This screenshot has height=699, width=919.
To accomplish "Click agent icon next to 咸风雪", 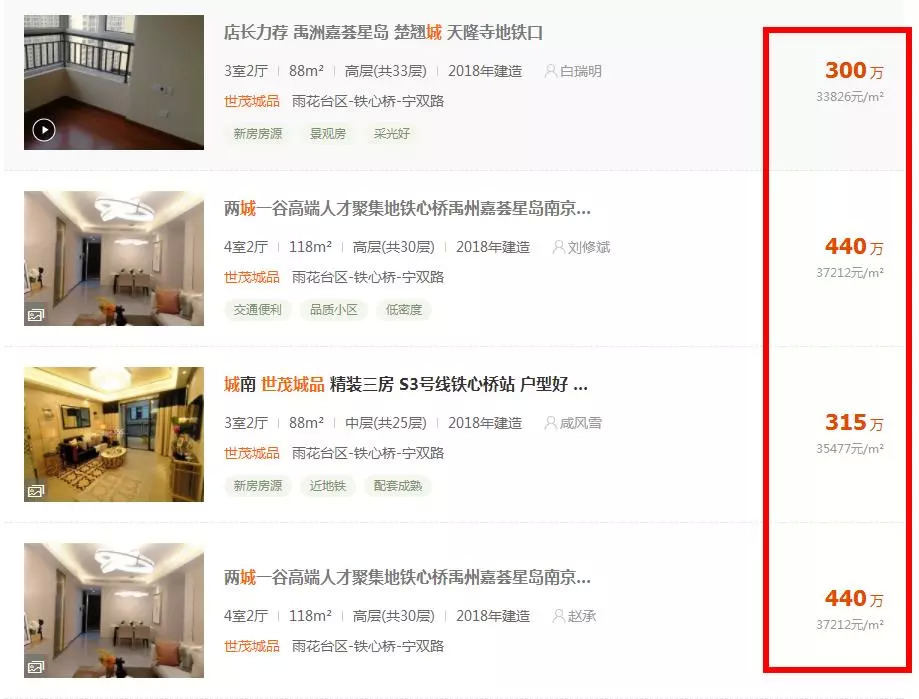I will pyautogui.click(x=550, y=422).
